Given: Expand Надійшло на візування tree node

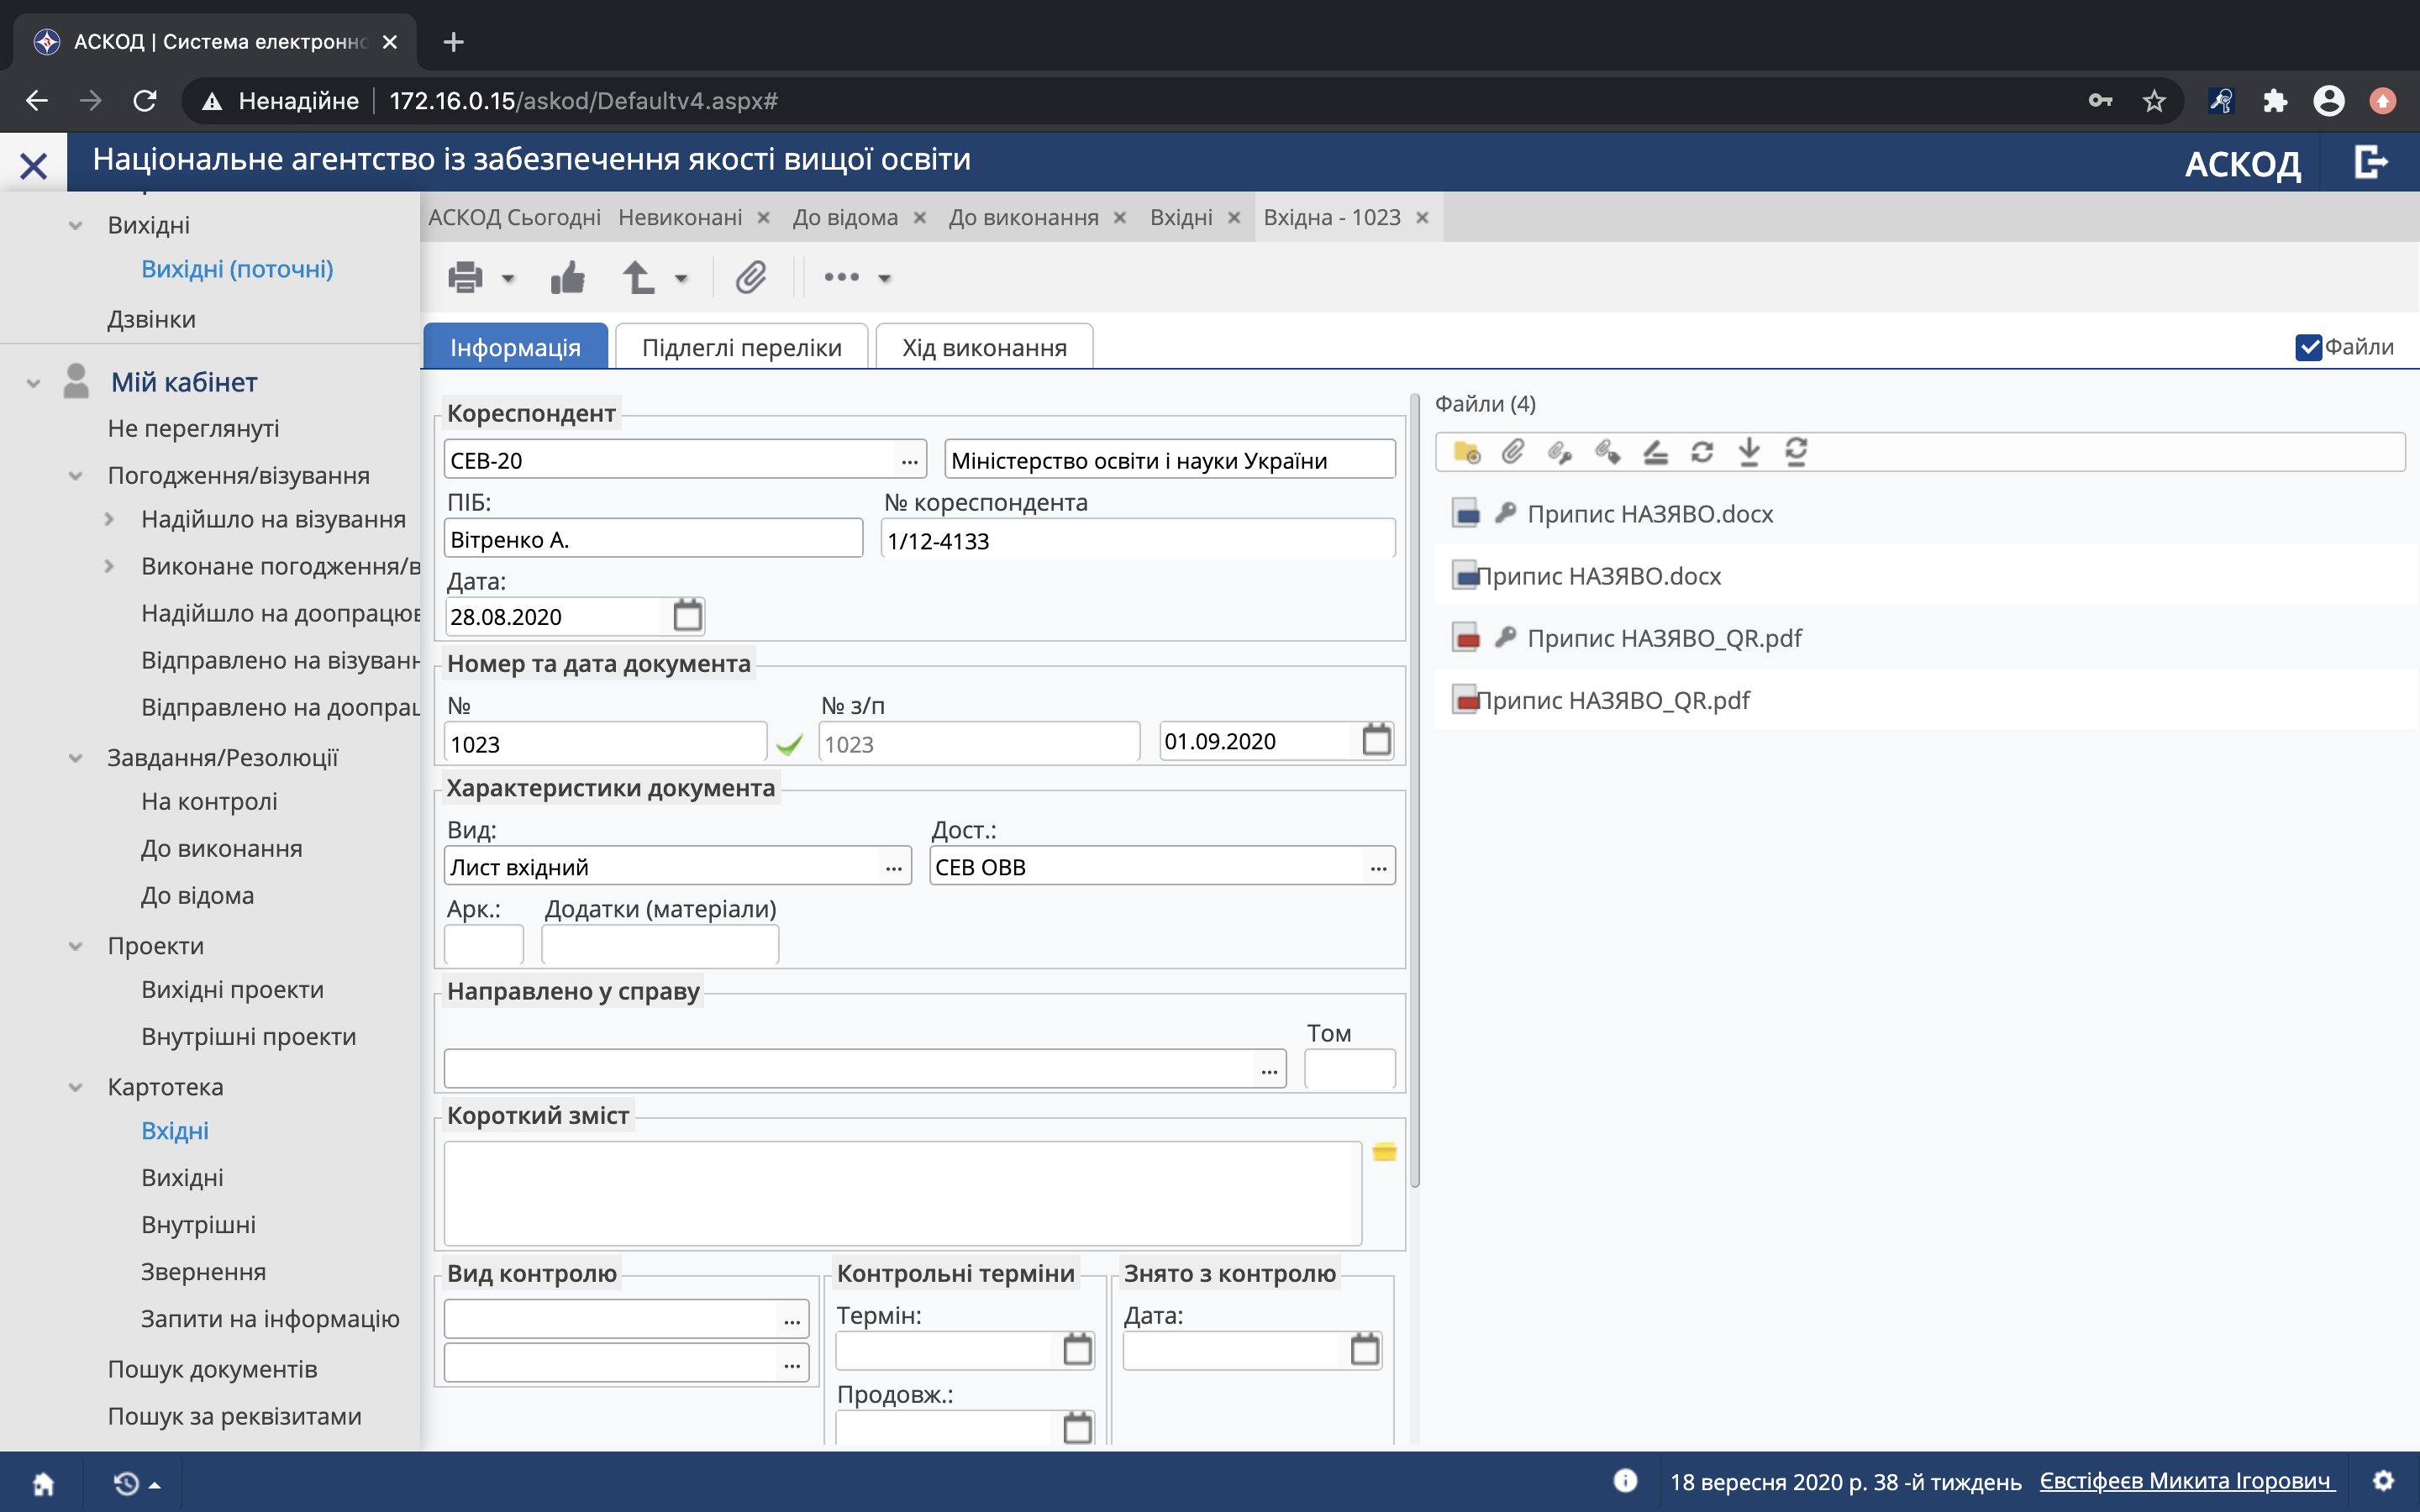Looking at the screenshot, I should point(110,519).
